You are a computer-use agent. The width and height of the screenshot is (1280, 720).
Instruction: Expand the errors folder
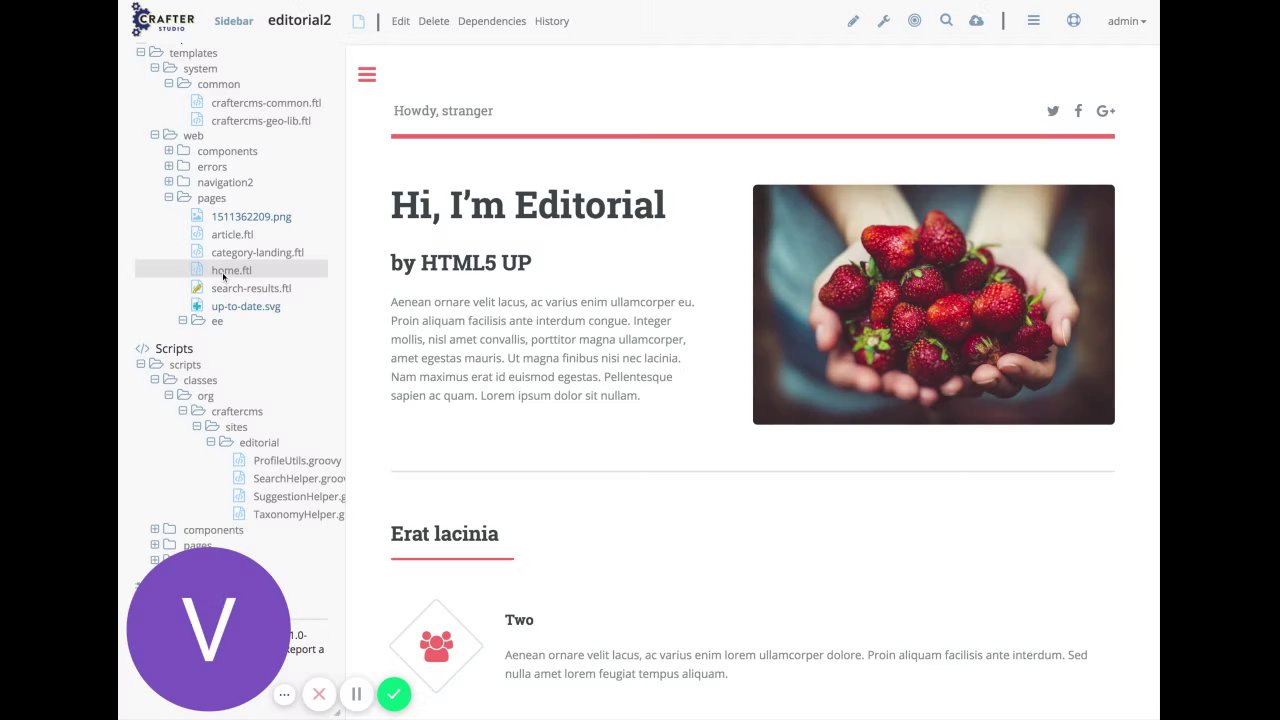pos(169,166)
